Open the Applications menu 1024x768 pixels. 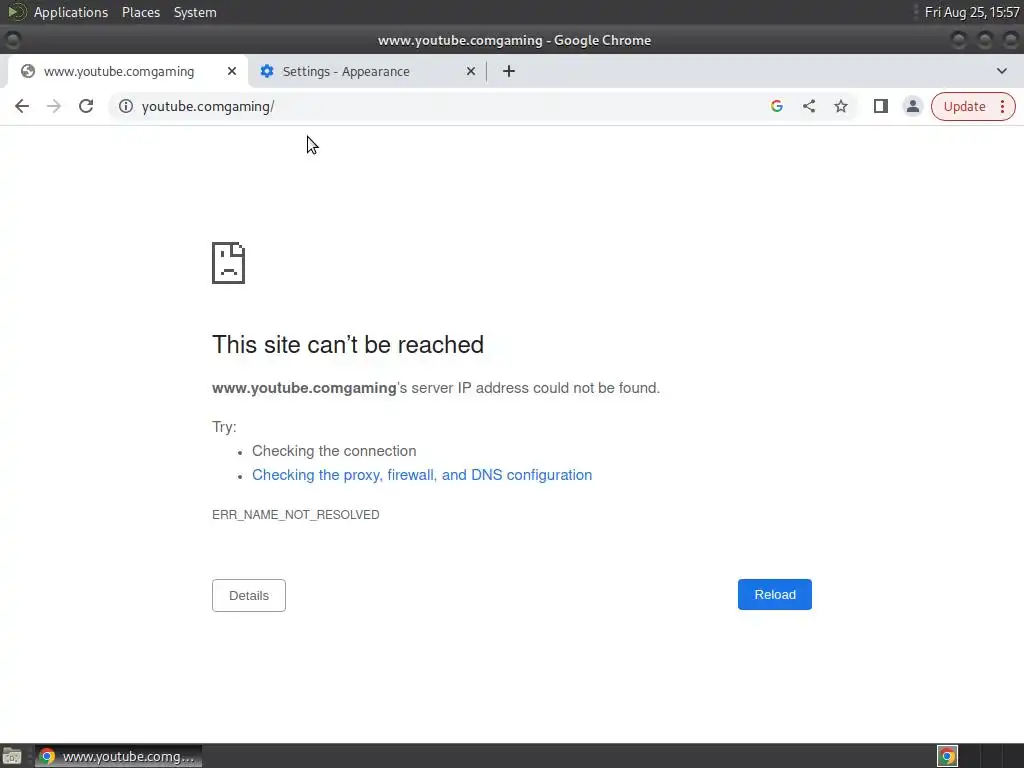(71, 12)
